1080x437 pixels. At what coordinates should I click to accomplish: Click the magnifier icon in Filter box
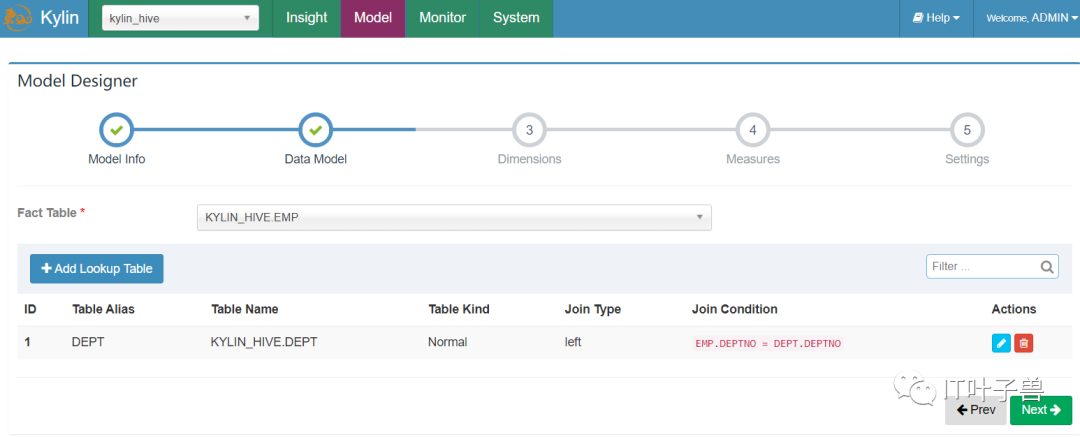coord(1047,266)
